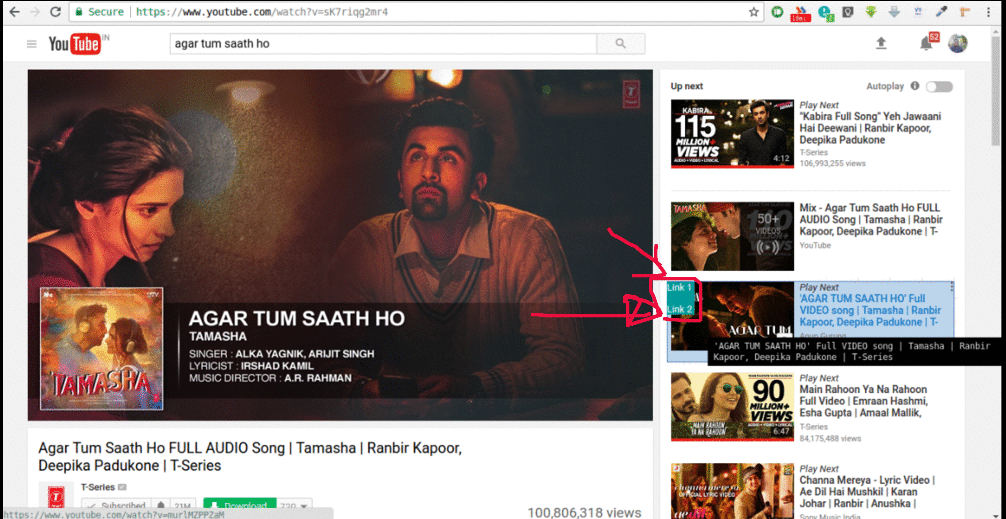Click the Up next heading
Viewport: 1006px width, 519px height.
pyautogui.click(x=686, y=86)
